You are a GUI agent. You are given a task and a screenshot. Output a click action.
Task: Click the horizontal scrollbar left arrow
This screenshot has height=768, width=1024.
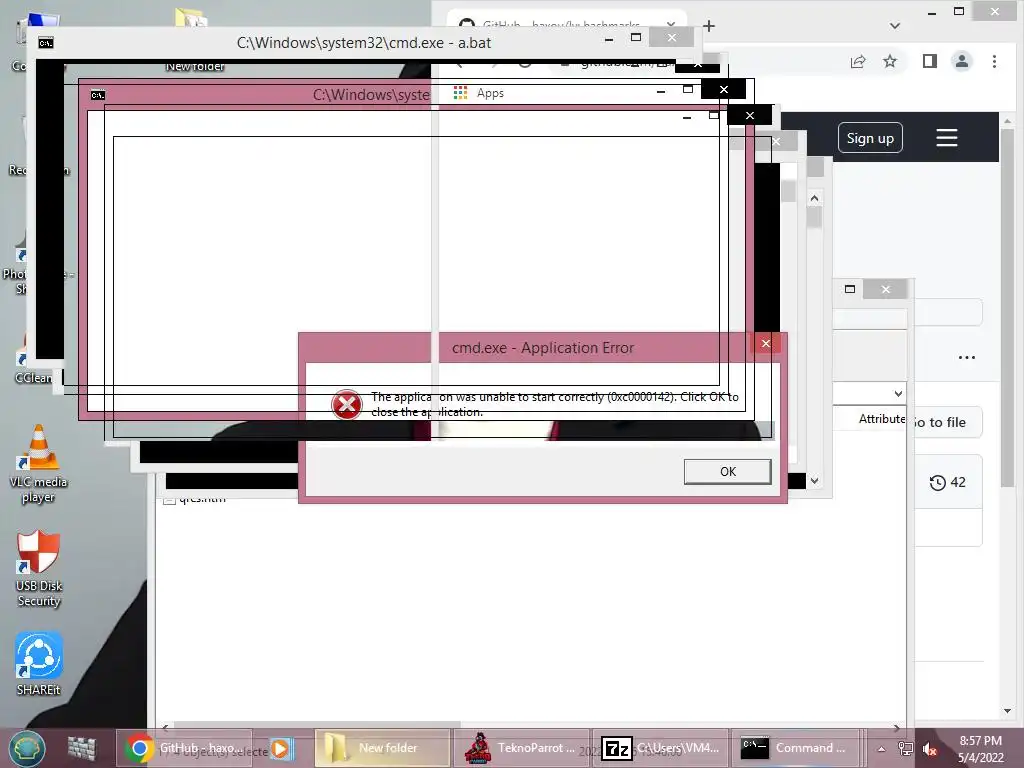[165, 727]
